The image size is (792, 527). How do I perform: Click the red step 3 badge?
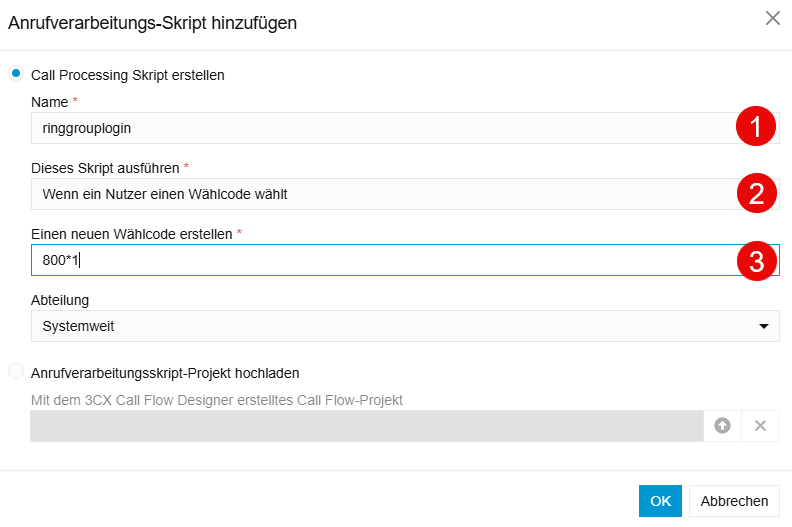[756, 261]
